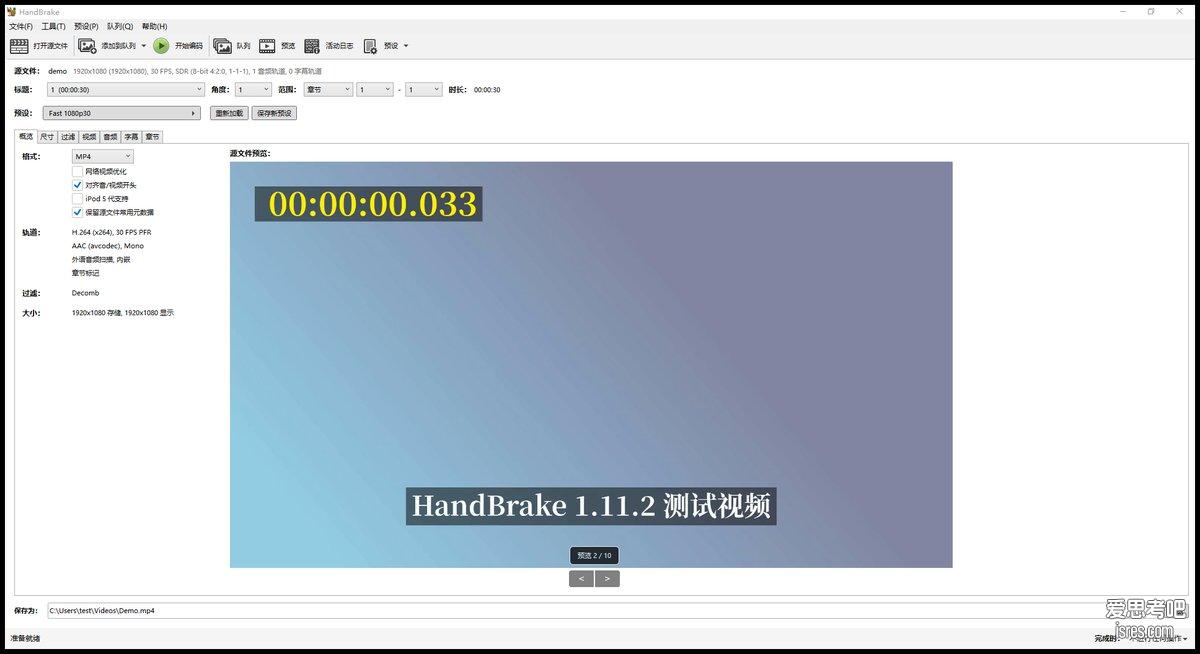Click the Open Source clapperboard icon
Screen dimensions: 1200x654
point(19,46)
